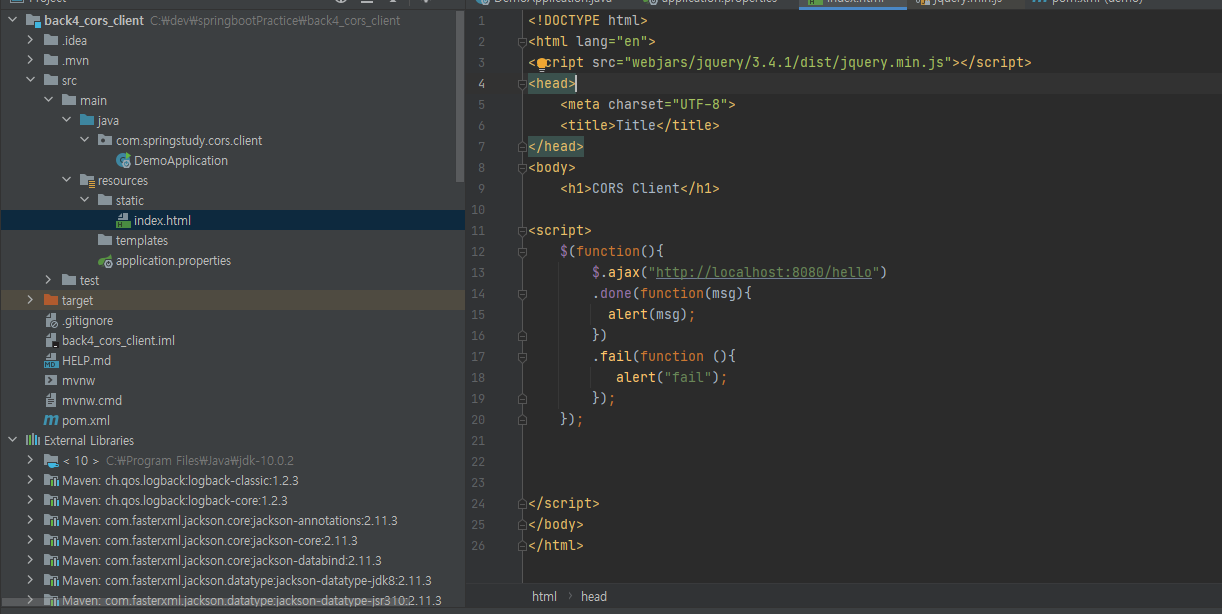Click the .idea folder icon
The width and height of the screenshot is (1222, 614).
pos(51,40)
